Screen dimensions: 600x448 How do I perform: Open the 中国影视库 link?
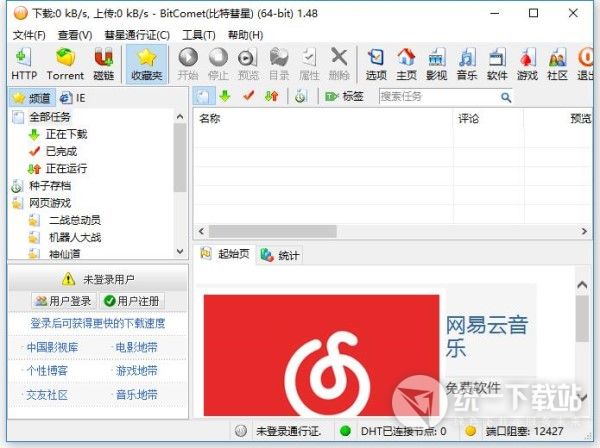point(52,348)
